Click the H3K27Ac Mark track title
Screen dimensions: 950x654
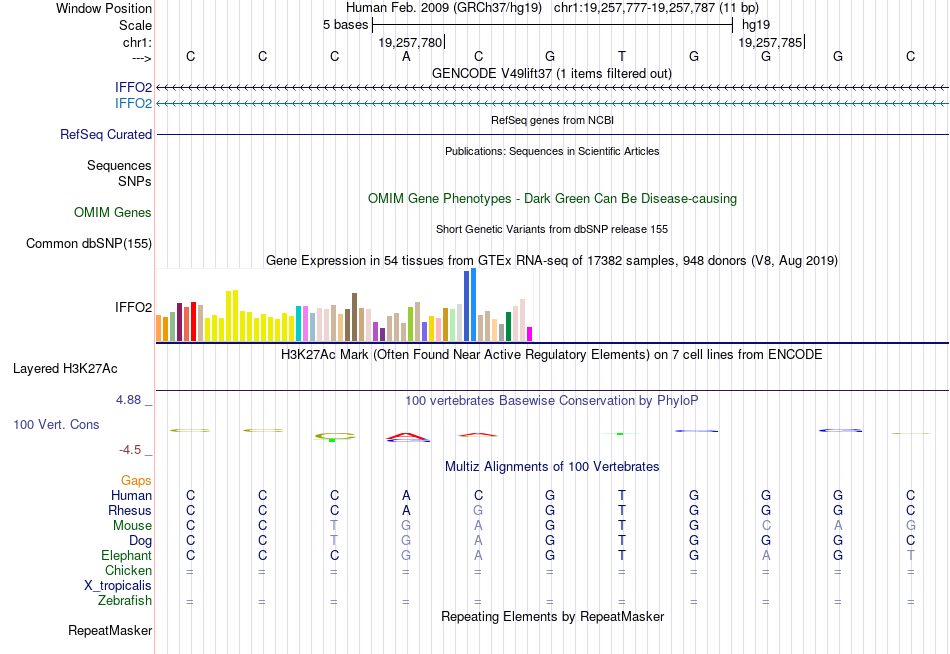click(x=551, y=355)
